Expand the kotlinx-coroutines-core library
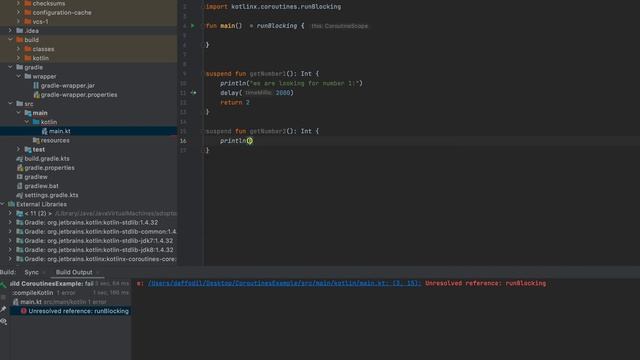The height and width of the screenshot is (360, 640). (10, 259)
